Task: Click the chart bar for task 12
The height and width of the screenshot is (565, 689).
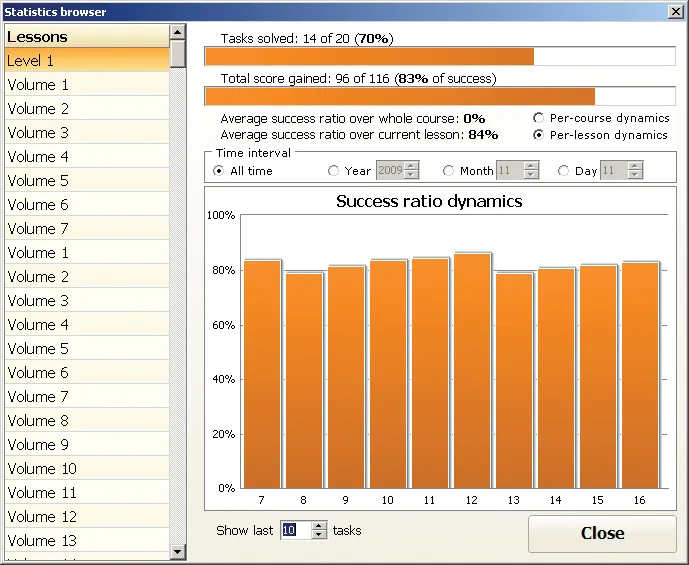Action: coord(472,371)
